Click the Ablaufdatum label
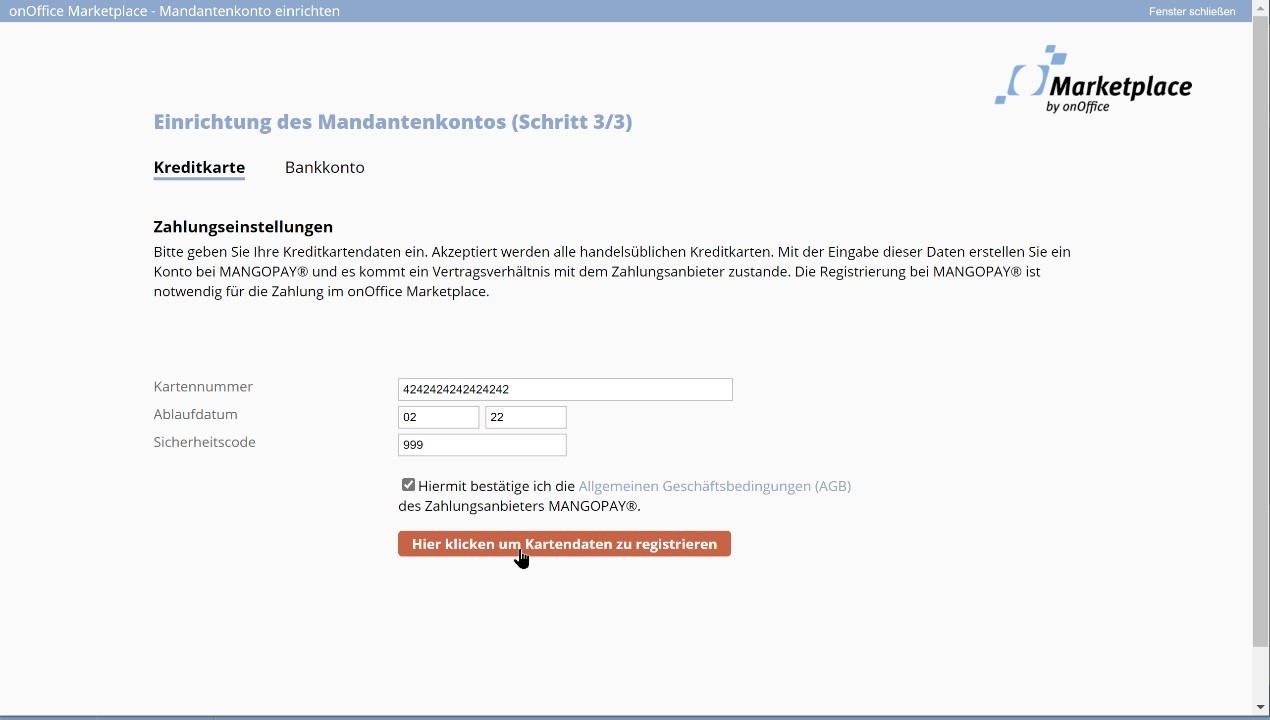This screenshot has width=1270, height=720. (195, 414)
